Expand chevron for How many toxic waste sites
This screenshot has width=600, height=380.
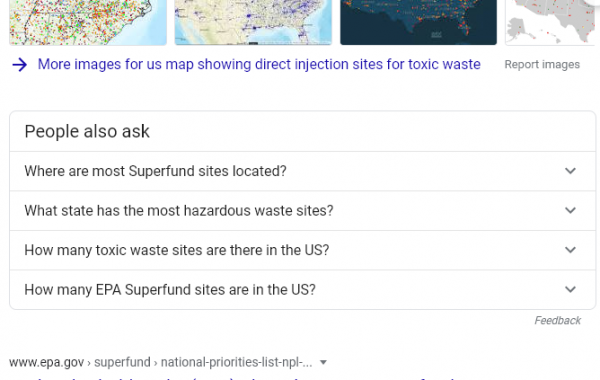570,250
